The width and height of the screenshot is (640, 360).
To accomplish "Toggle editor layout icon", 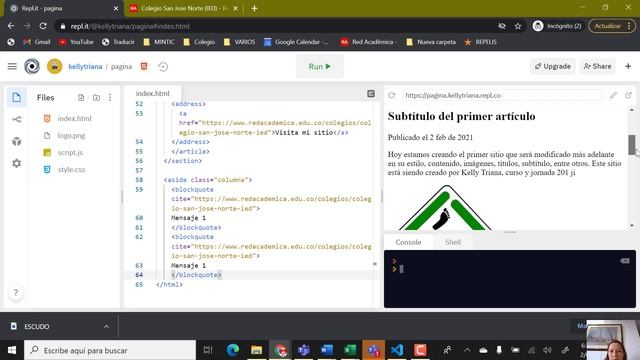I will (x=371, y=94).
